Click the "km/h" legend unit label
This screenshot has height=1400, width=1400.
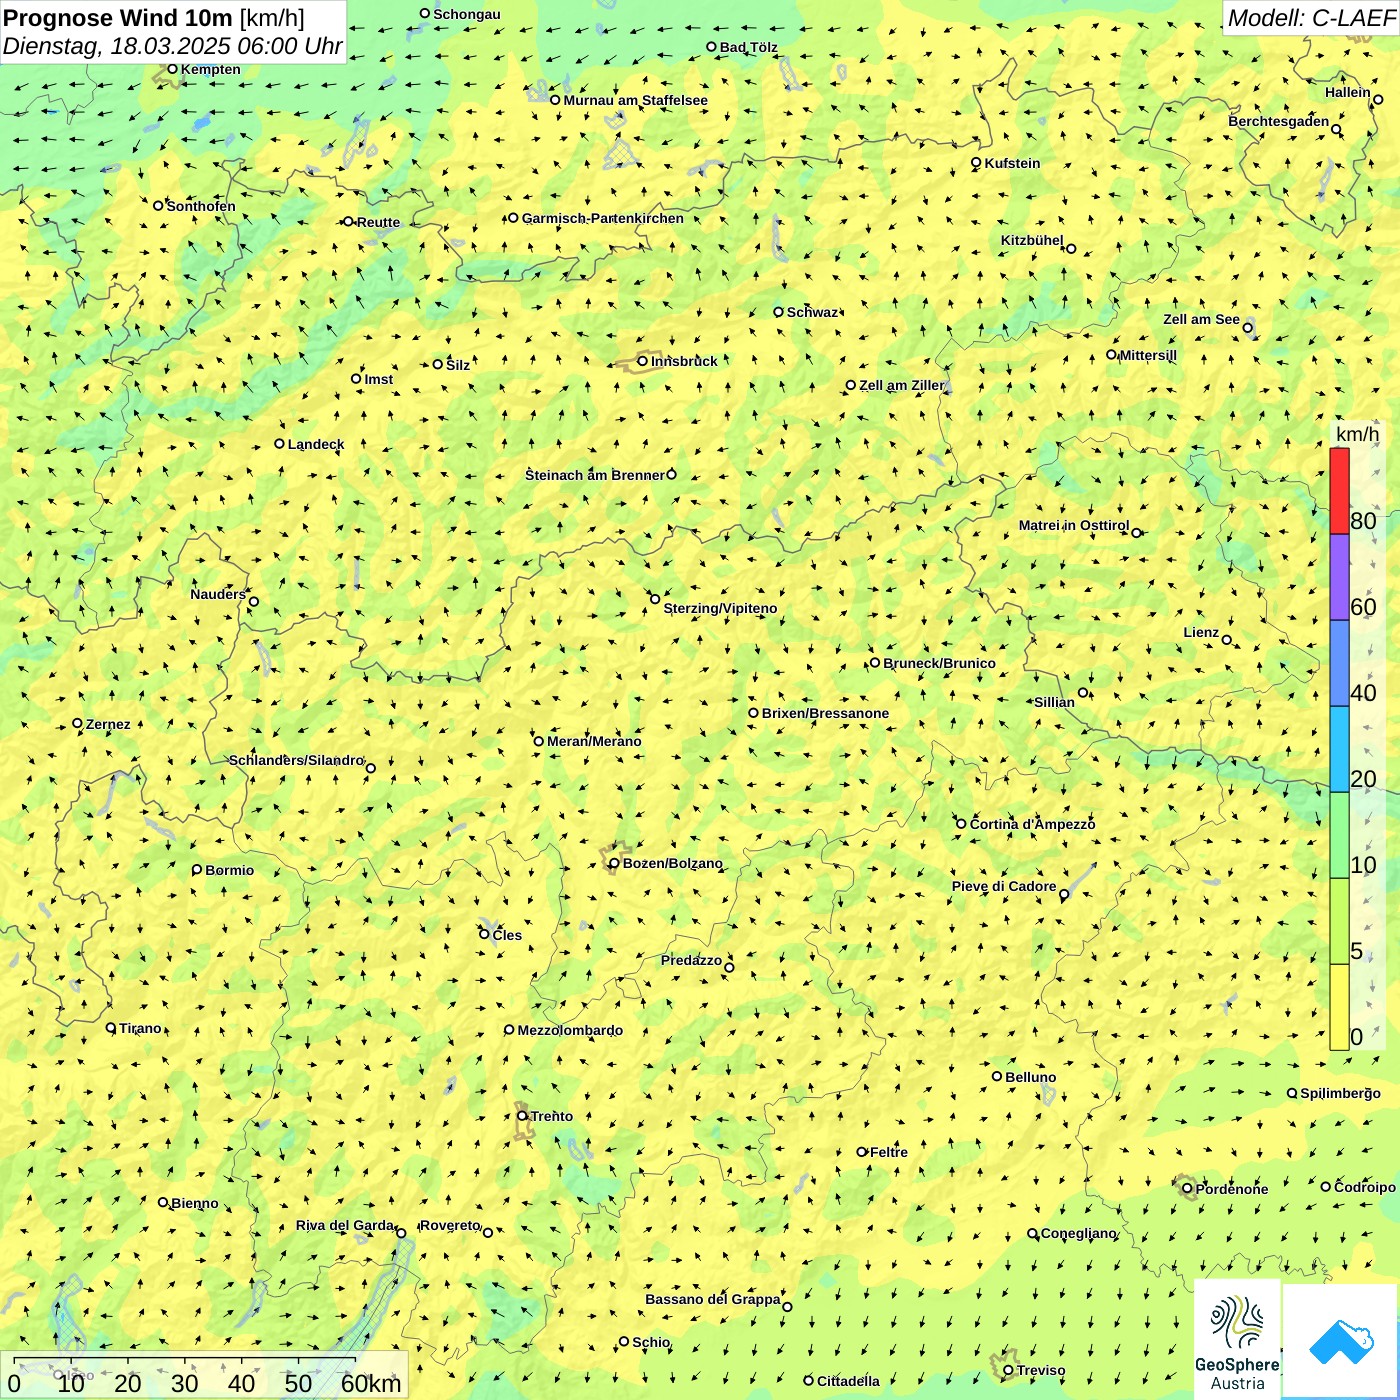[1357, 434]
